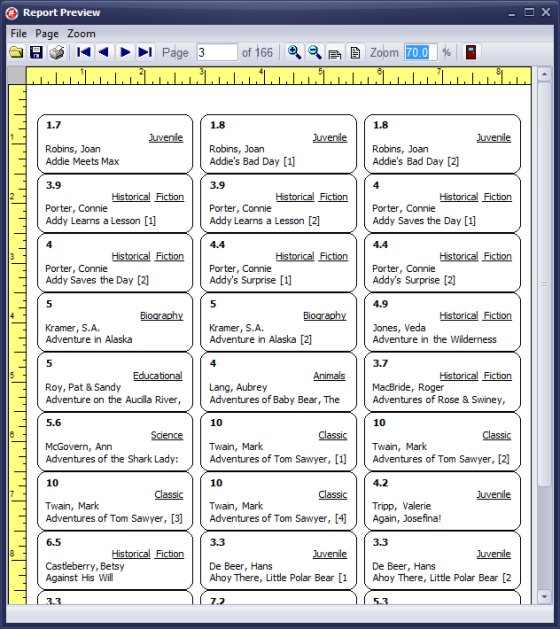Click the page number input field
The width and height of the screenshot is (560, 629).
[x=217, y=53]
